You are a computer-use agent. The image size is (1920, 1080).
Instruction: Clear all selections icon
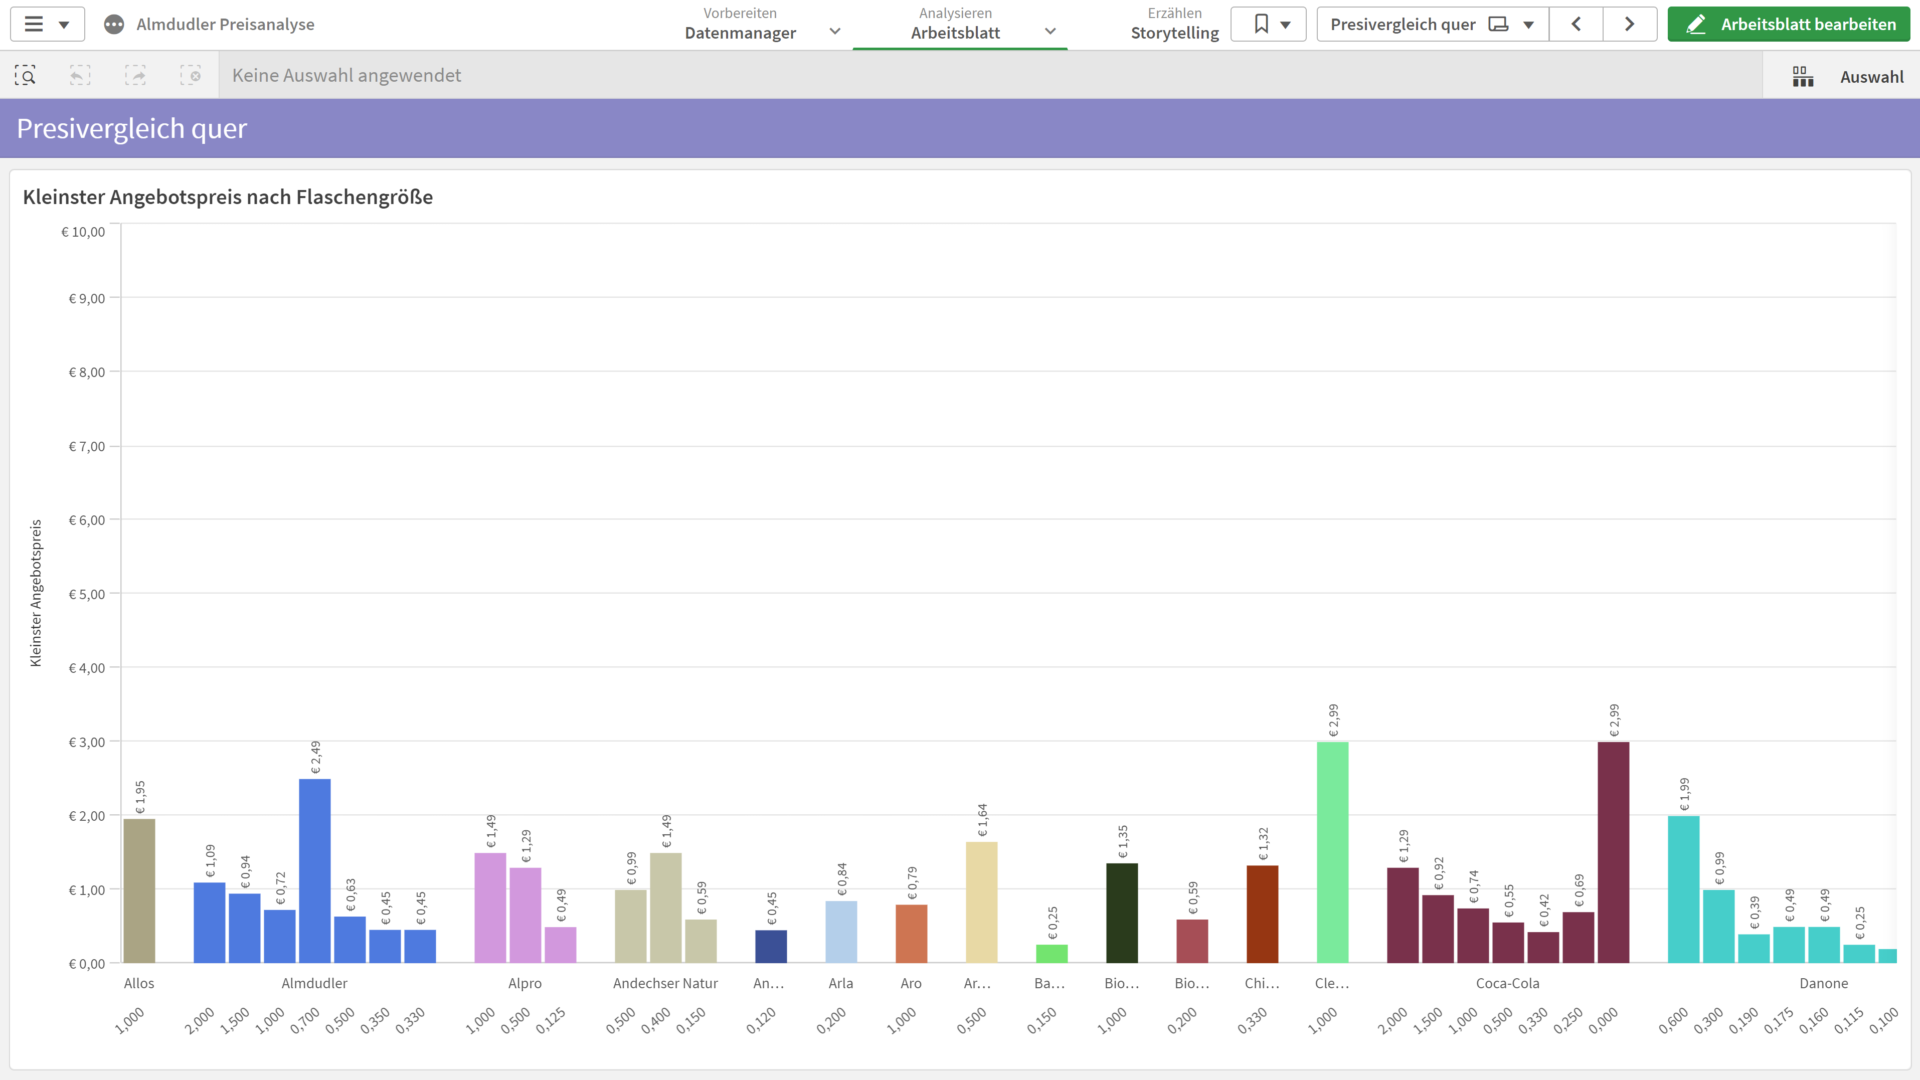point(190,75)
